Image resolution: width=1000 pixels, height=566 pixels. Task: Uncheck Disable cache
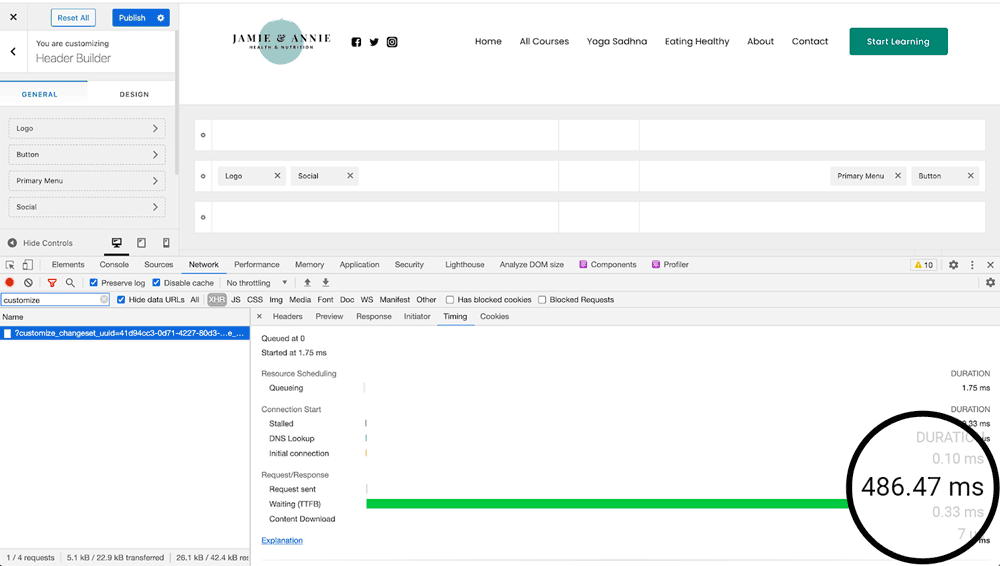tap(156, 283)
